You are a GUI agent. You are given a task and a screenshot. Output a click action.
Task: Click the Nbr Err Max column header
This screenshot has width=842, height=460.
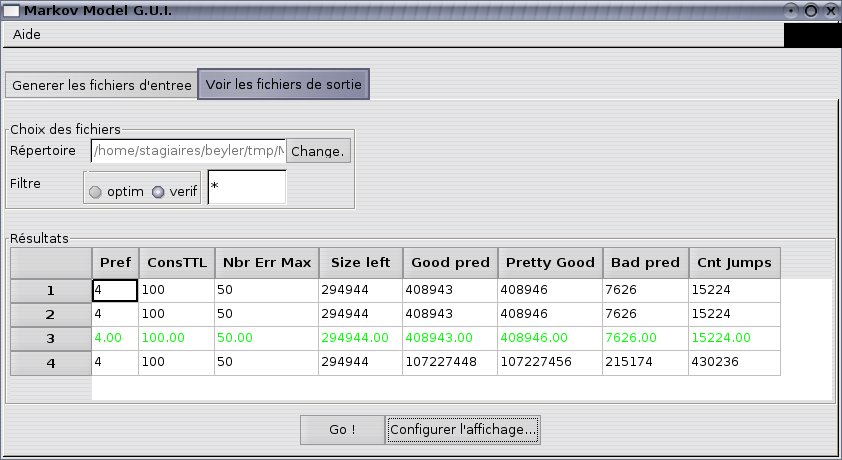coord(265,263)
